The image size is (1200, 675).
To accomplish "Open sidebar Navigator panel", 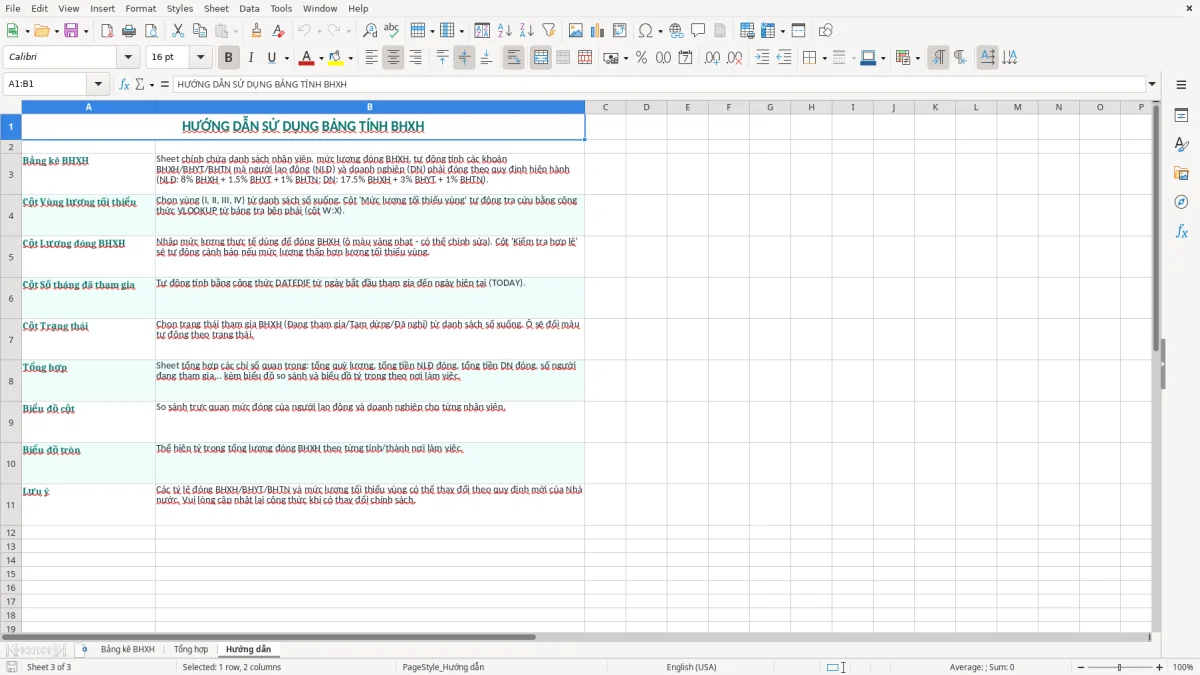I will (1181, 203).
